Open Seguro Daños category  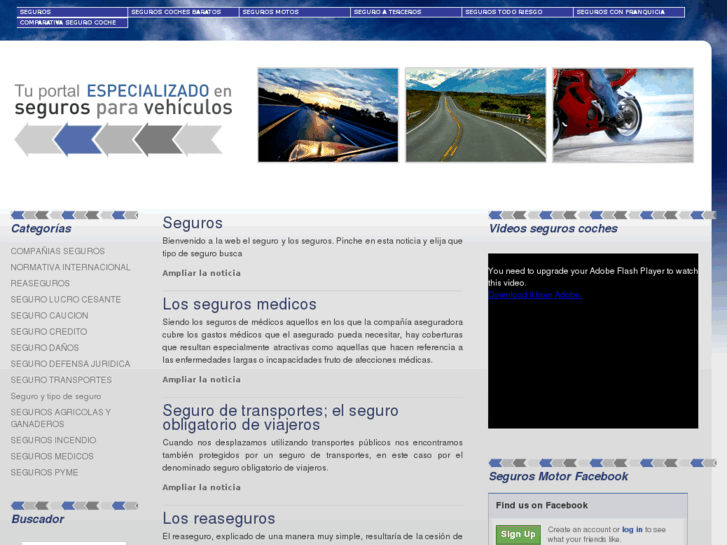45,348
